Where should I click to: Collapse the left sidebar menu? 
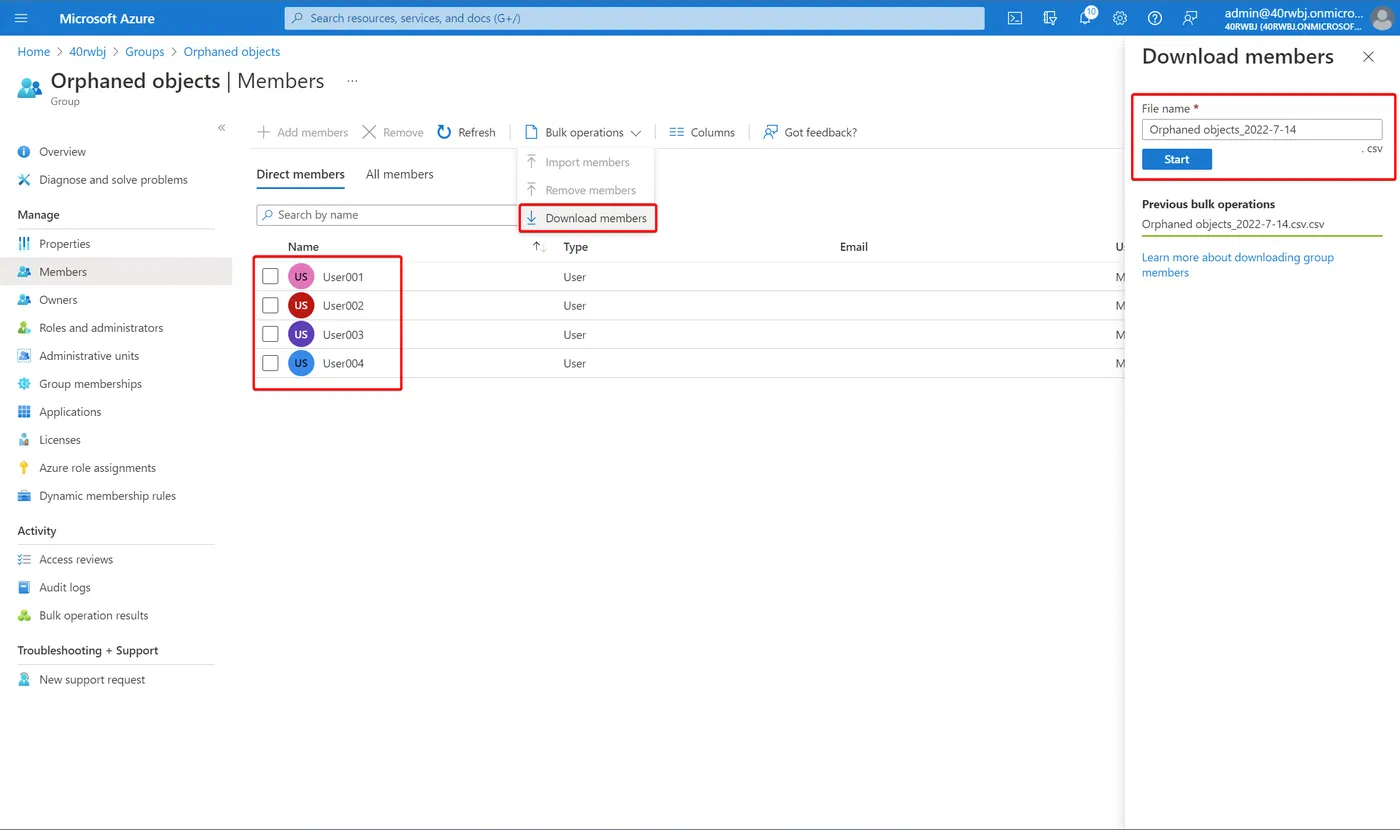tap(222, 128)
